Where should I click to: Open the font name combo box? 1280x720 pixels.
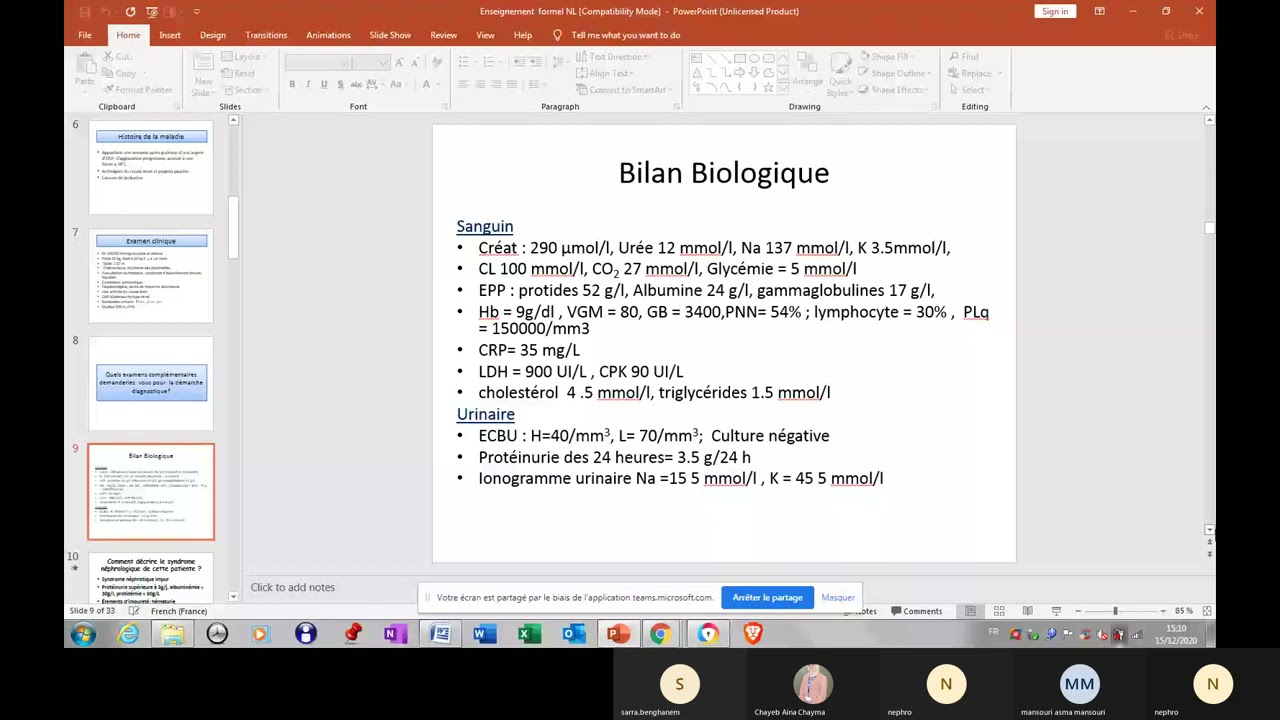[x=316, y=62]
